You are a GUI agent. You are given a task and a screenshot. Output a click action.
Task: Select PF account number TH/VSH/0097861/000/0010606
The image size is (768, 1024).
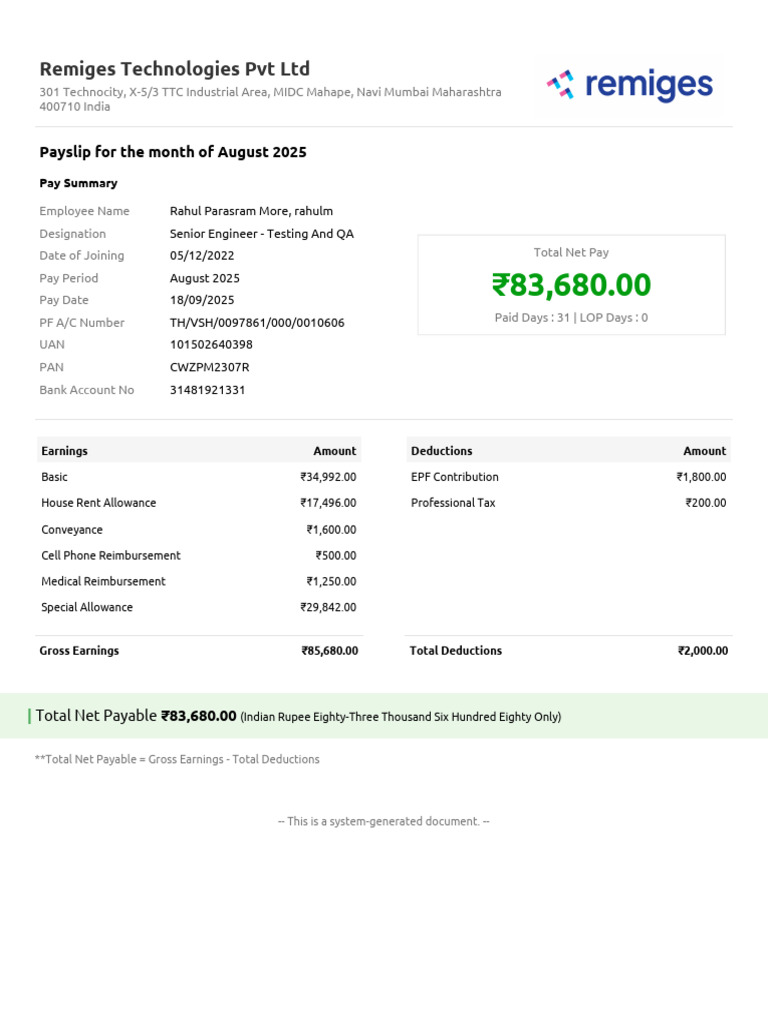click(x=257, y=323)
